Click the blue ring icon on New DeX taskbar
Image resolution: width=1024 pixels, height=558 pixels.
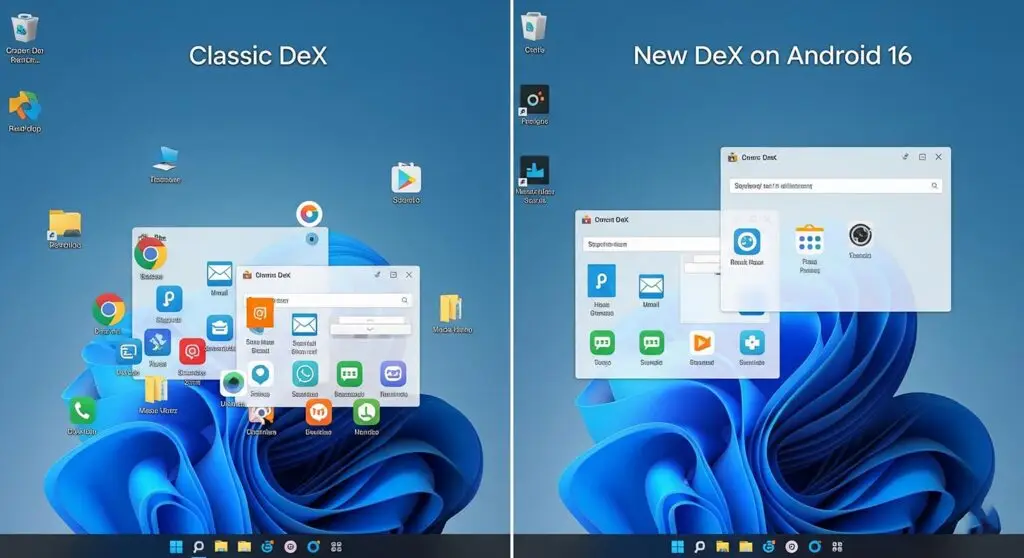814,547
